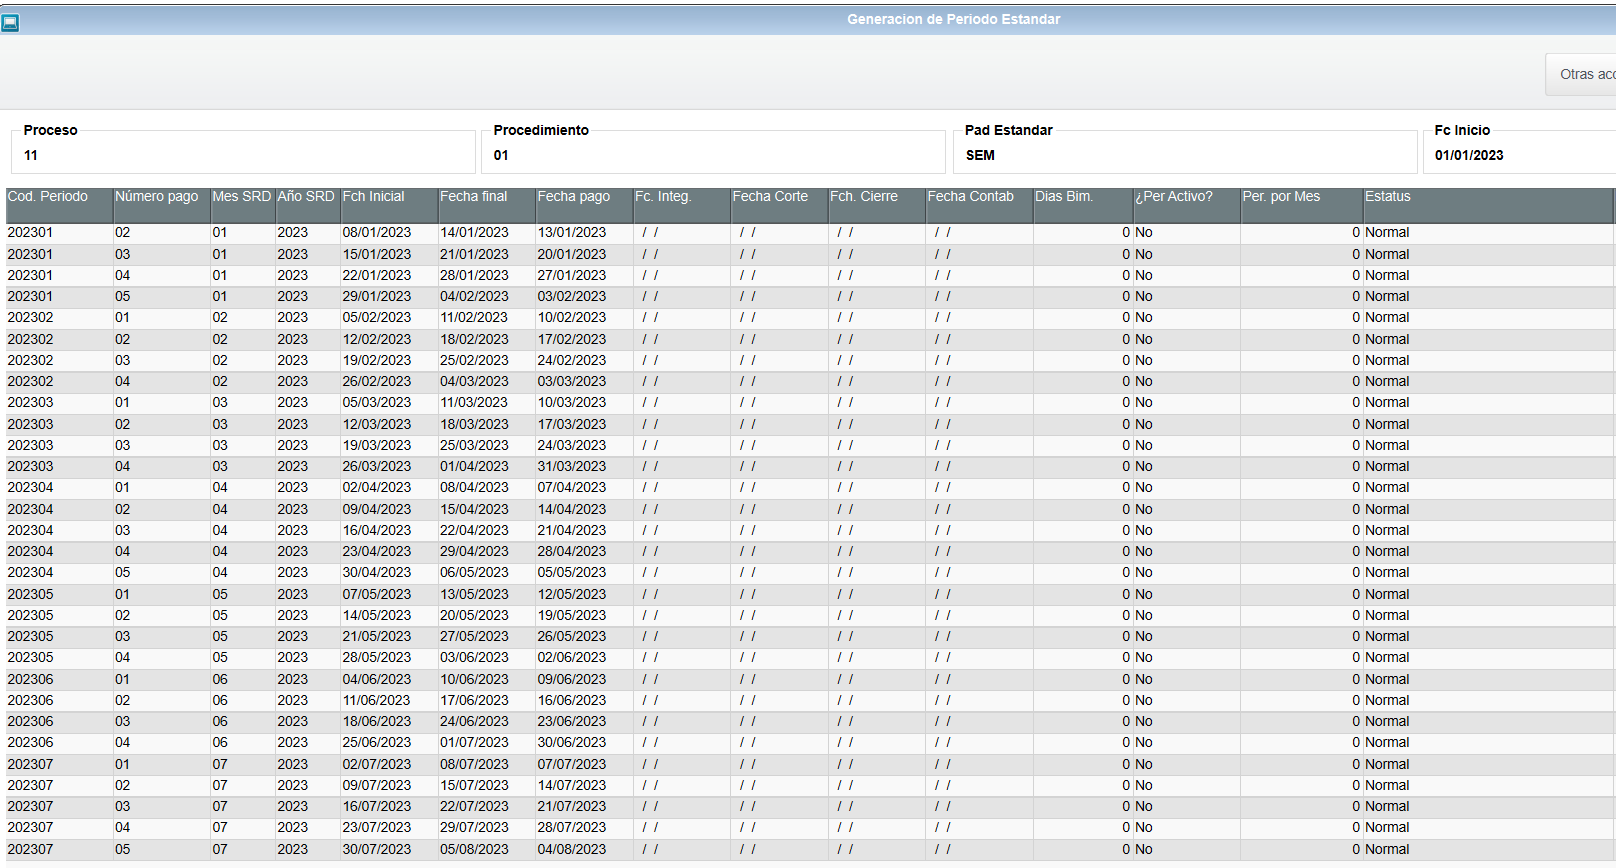This screenshot has width=1616, height=868.
Task: Click the Fch. Cierre column header
Action: [x=876, y=205]
